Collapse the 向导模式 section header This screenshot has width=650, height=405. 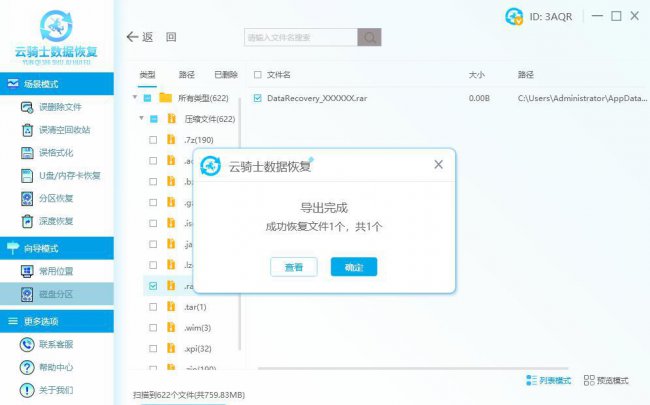tap(57, 248)
